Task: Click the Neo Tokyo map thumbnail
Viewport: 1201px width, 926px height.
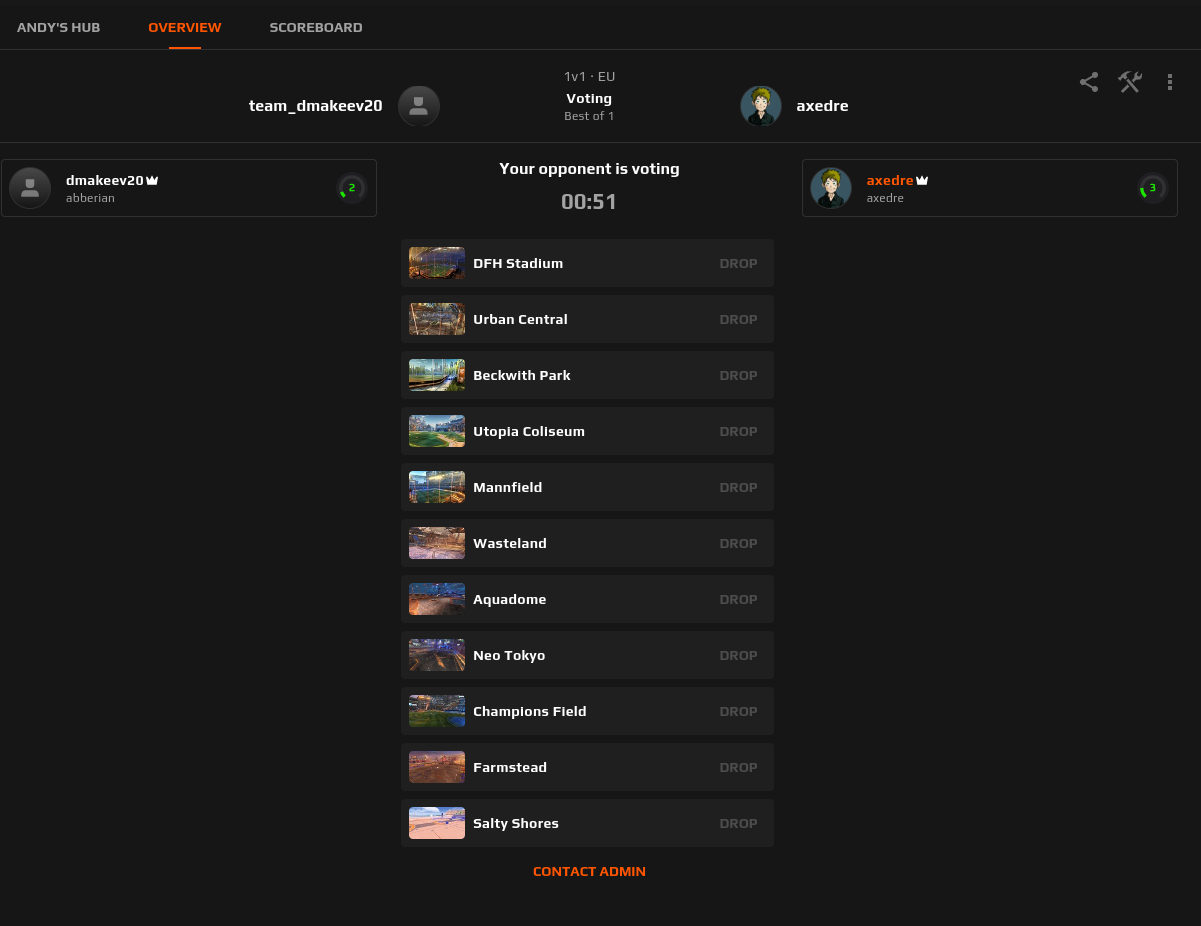Action: [x=437, y=655]
